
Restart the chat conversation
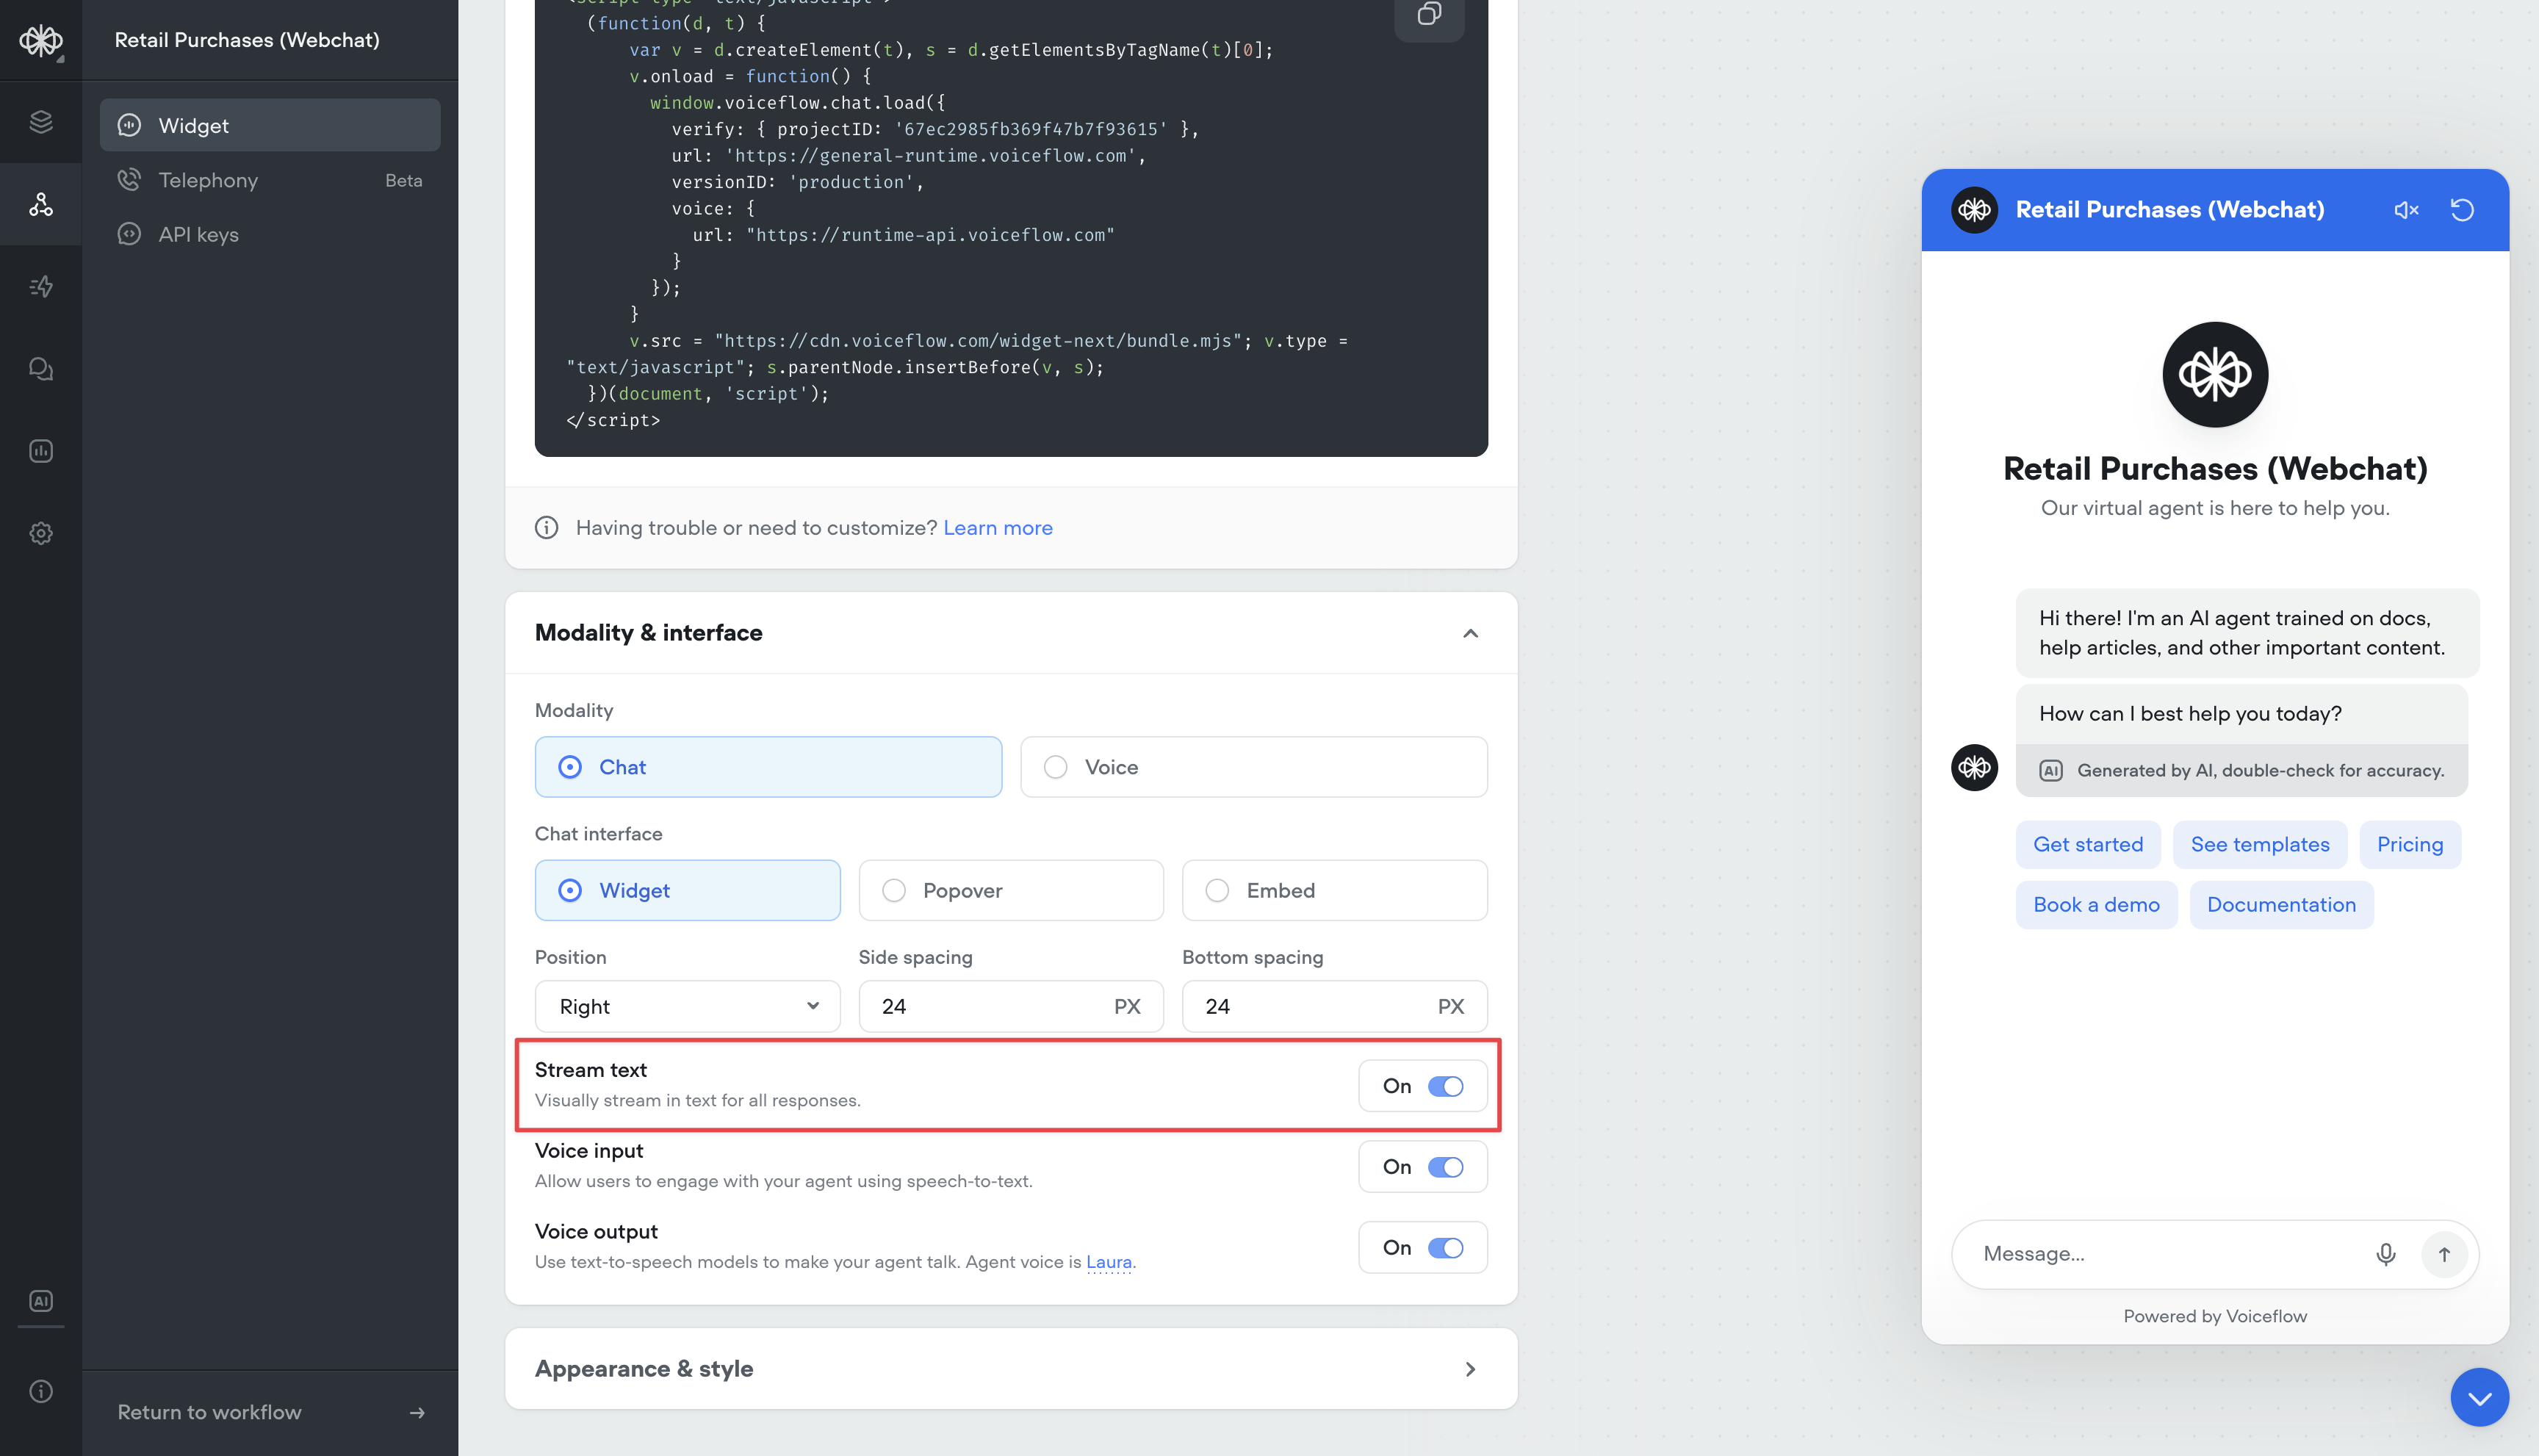pyautogui.click(x=2463, y=209)
